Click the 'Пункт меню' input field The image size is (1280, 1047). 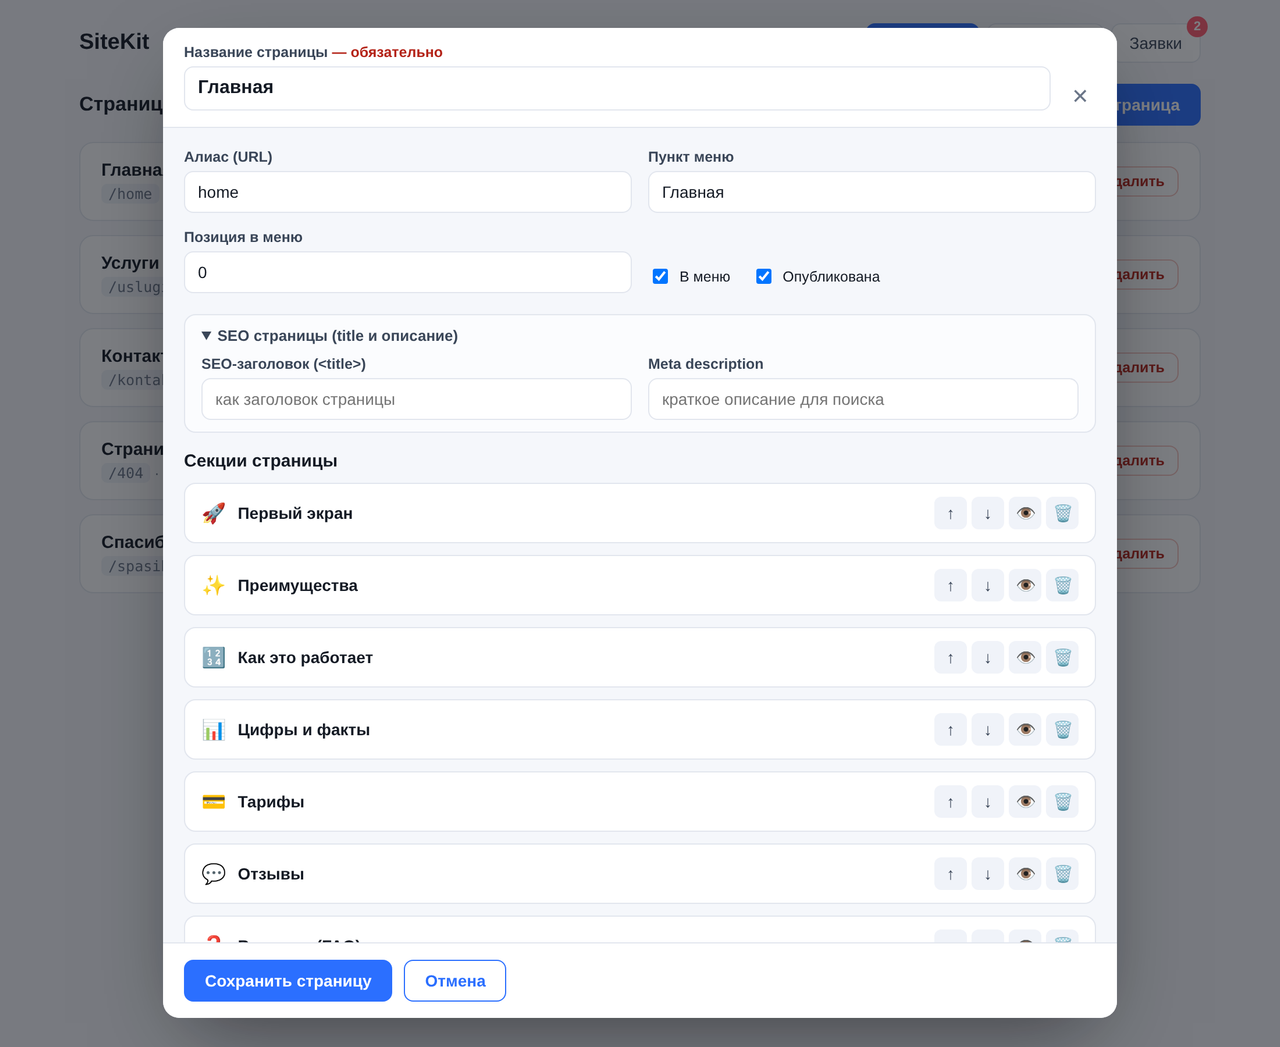coord(872,192)
